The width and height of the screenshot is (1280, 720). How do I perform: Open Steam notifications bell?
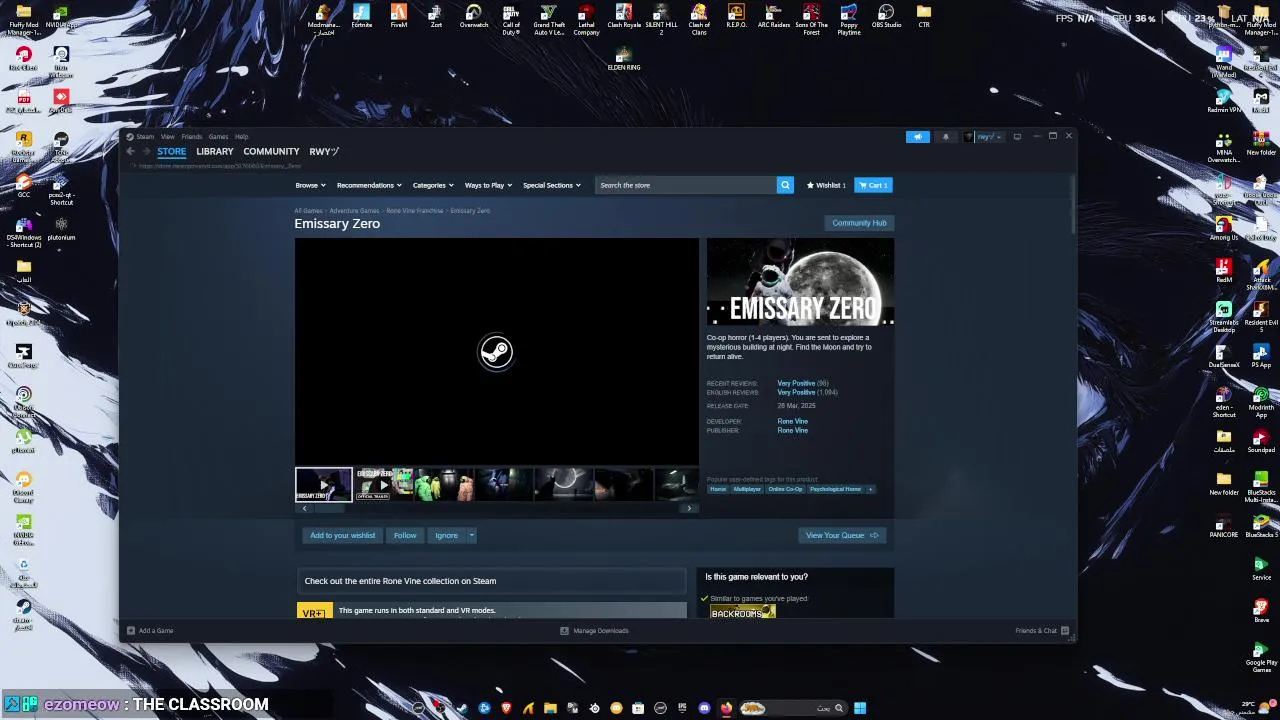point(945,136)
